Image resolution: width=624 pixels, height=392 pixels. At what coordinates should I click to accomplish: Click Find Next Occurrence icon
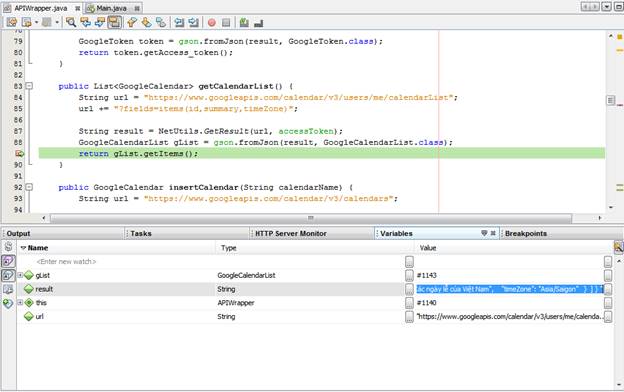point(99,22)
